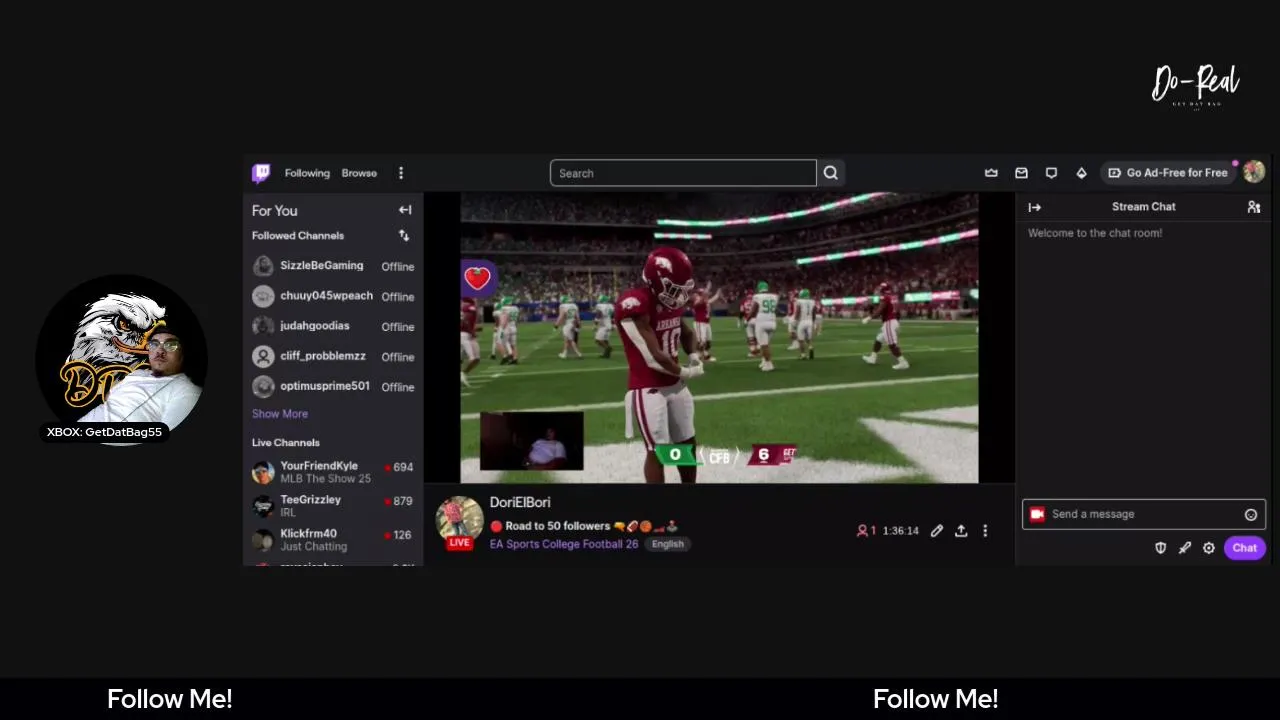
Task: Click the search magnifier button
Action: [831, 173]
